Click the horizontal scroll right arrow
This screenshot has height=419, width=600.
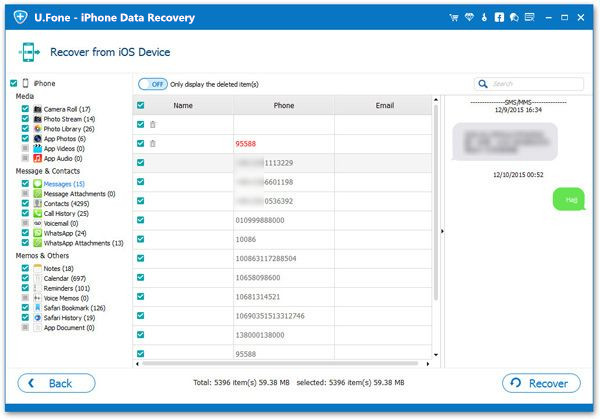click(x=428, y=364)
